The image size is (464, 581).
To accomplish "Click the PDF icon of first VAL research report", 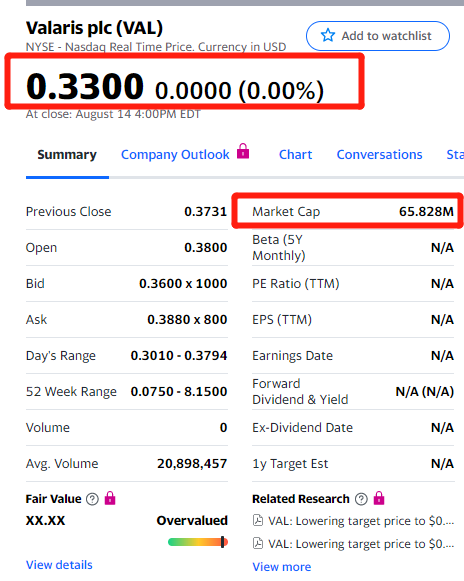I will 258,521.
